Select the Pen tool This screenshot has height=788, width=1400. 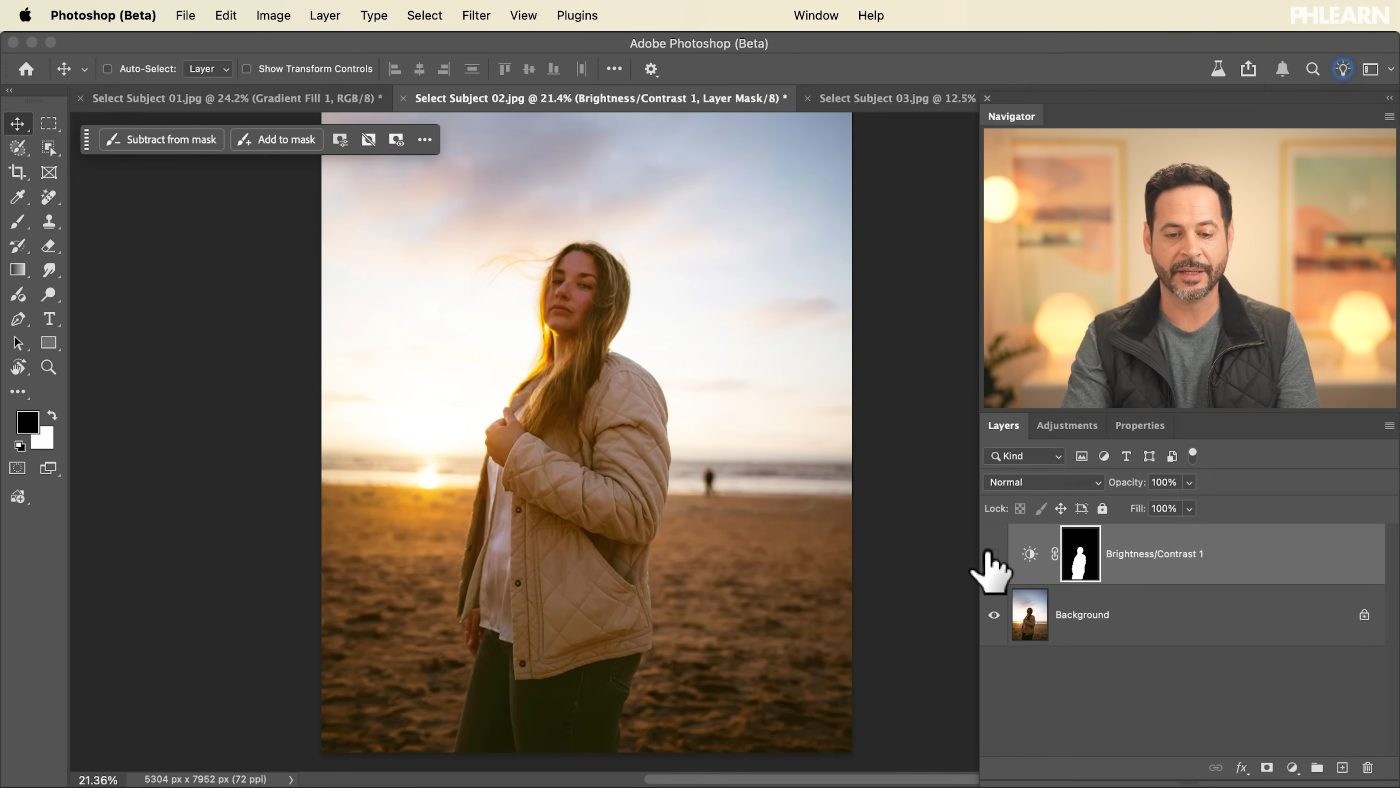pyautogui.click(x=18, y=319)
